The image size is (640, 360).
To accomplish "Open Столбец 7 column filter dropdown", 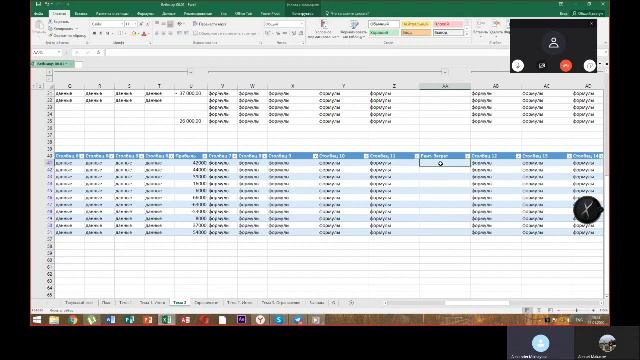I will point(234,156).
